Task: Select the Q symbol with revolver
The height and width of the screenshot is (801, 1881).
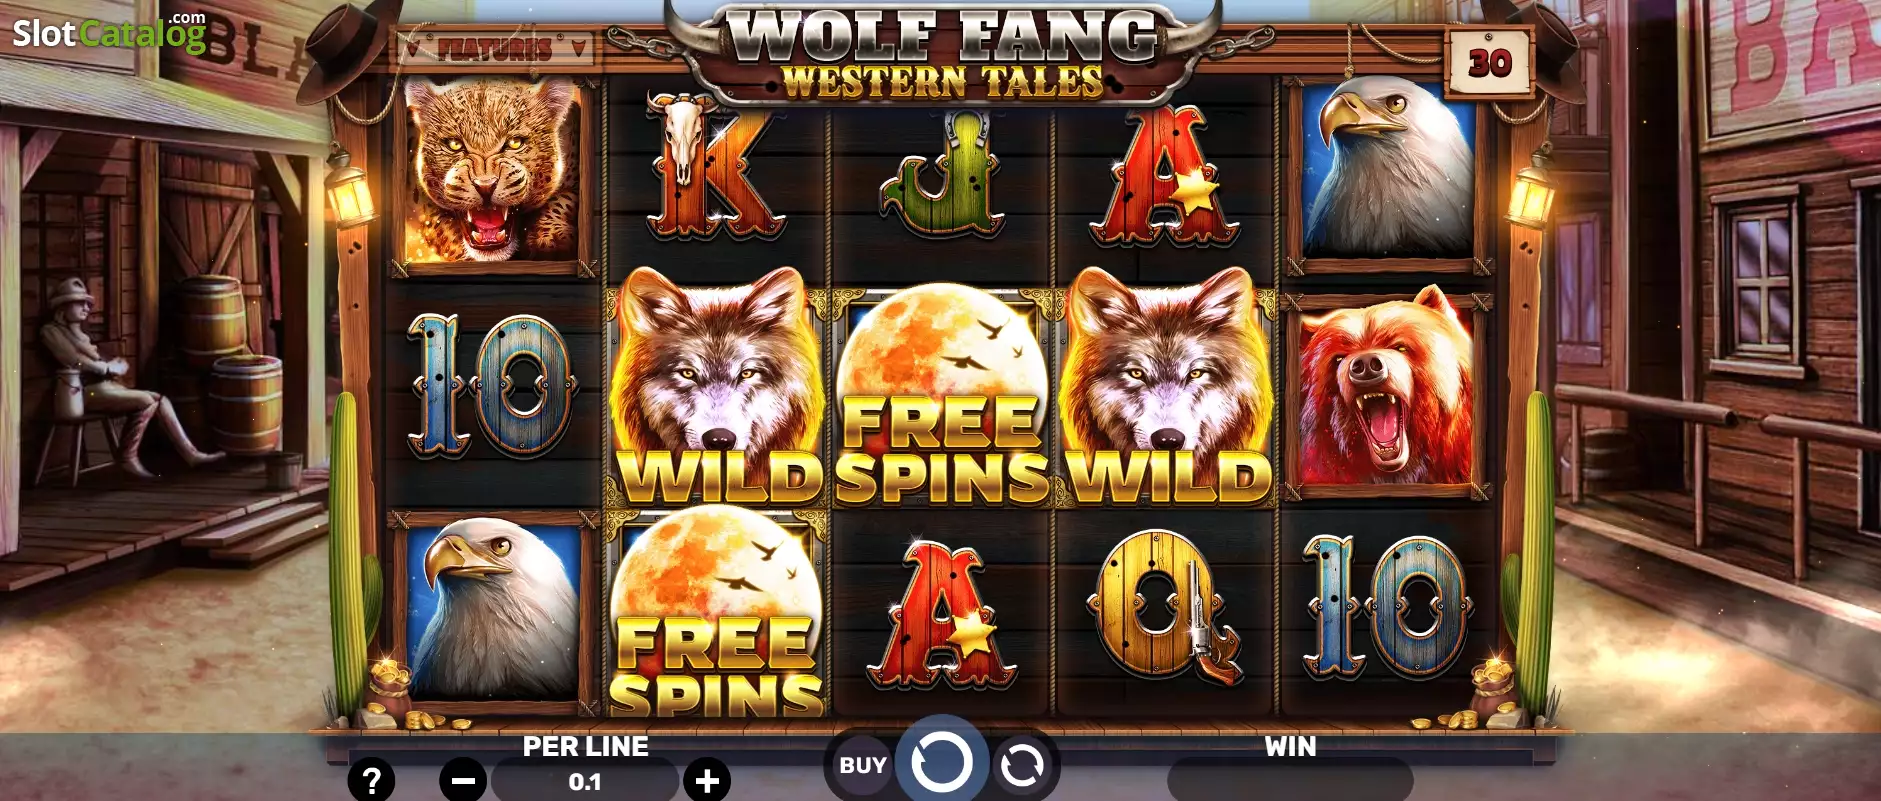Action: [x=1163, y=606]
